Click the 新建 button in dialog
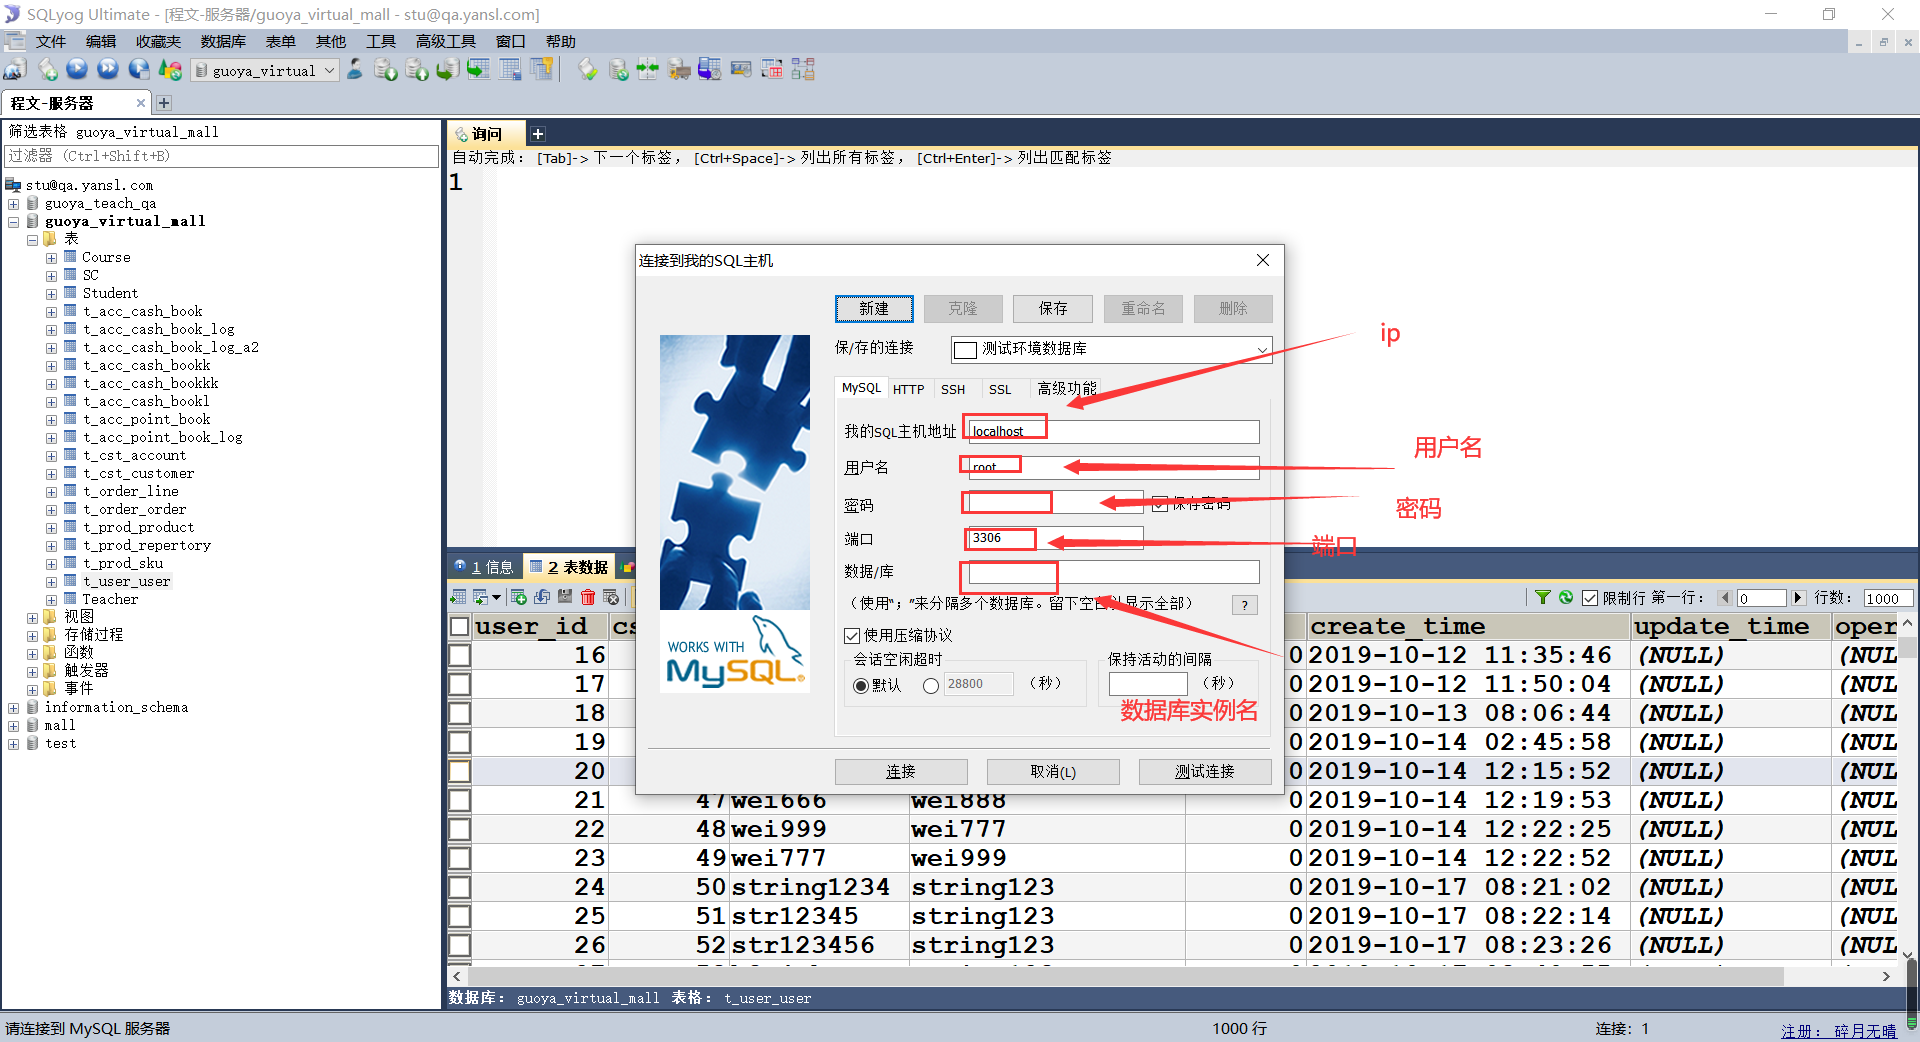This screenshot has height=1042, width=1920. click(x=874, y=309)
